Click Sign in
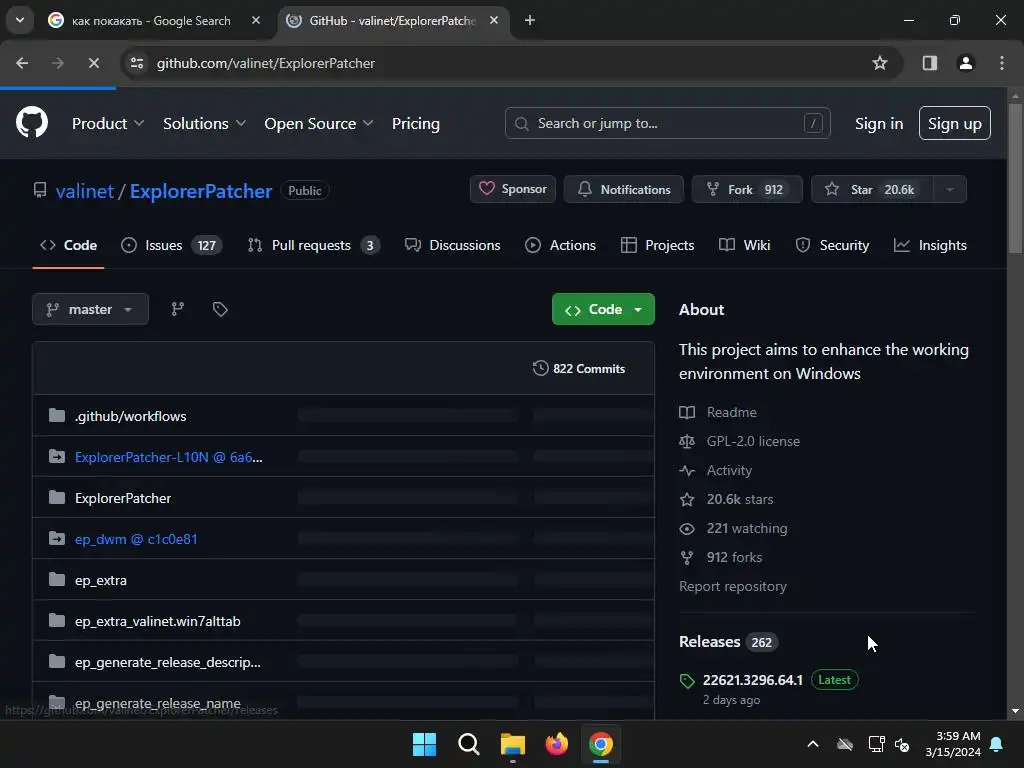Viewport: 1024px width, 768px height. pyautogui.click(x=879, y=123)
